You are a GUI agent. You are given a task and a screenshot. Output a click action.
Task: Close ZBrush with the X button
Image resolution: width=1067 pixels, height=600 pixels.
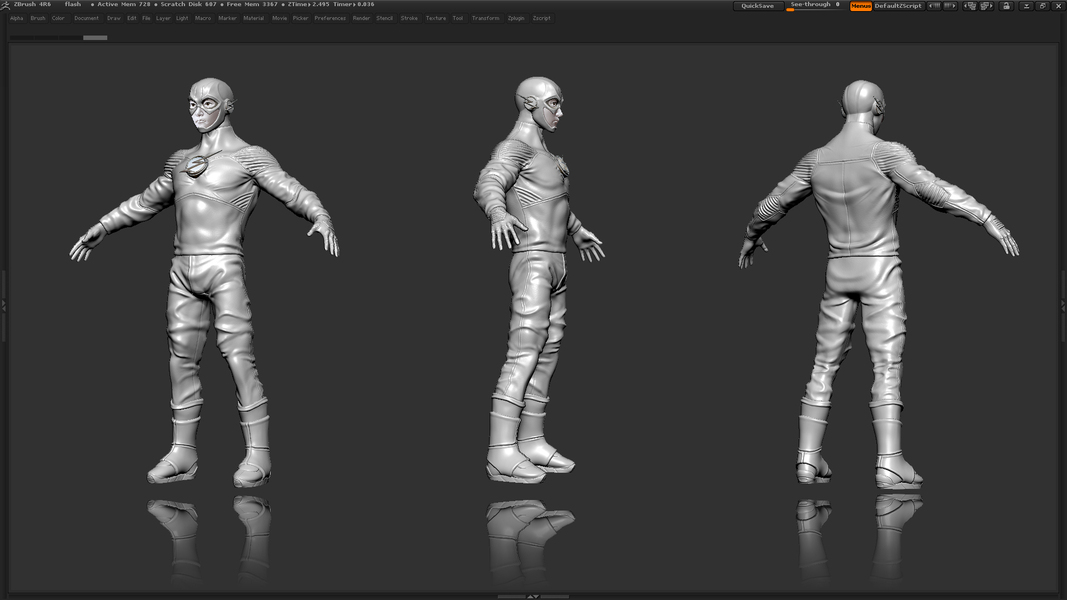1058,5
